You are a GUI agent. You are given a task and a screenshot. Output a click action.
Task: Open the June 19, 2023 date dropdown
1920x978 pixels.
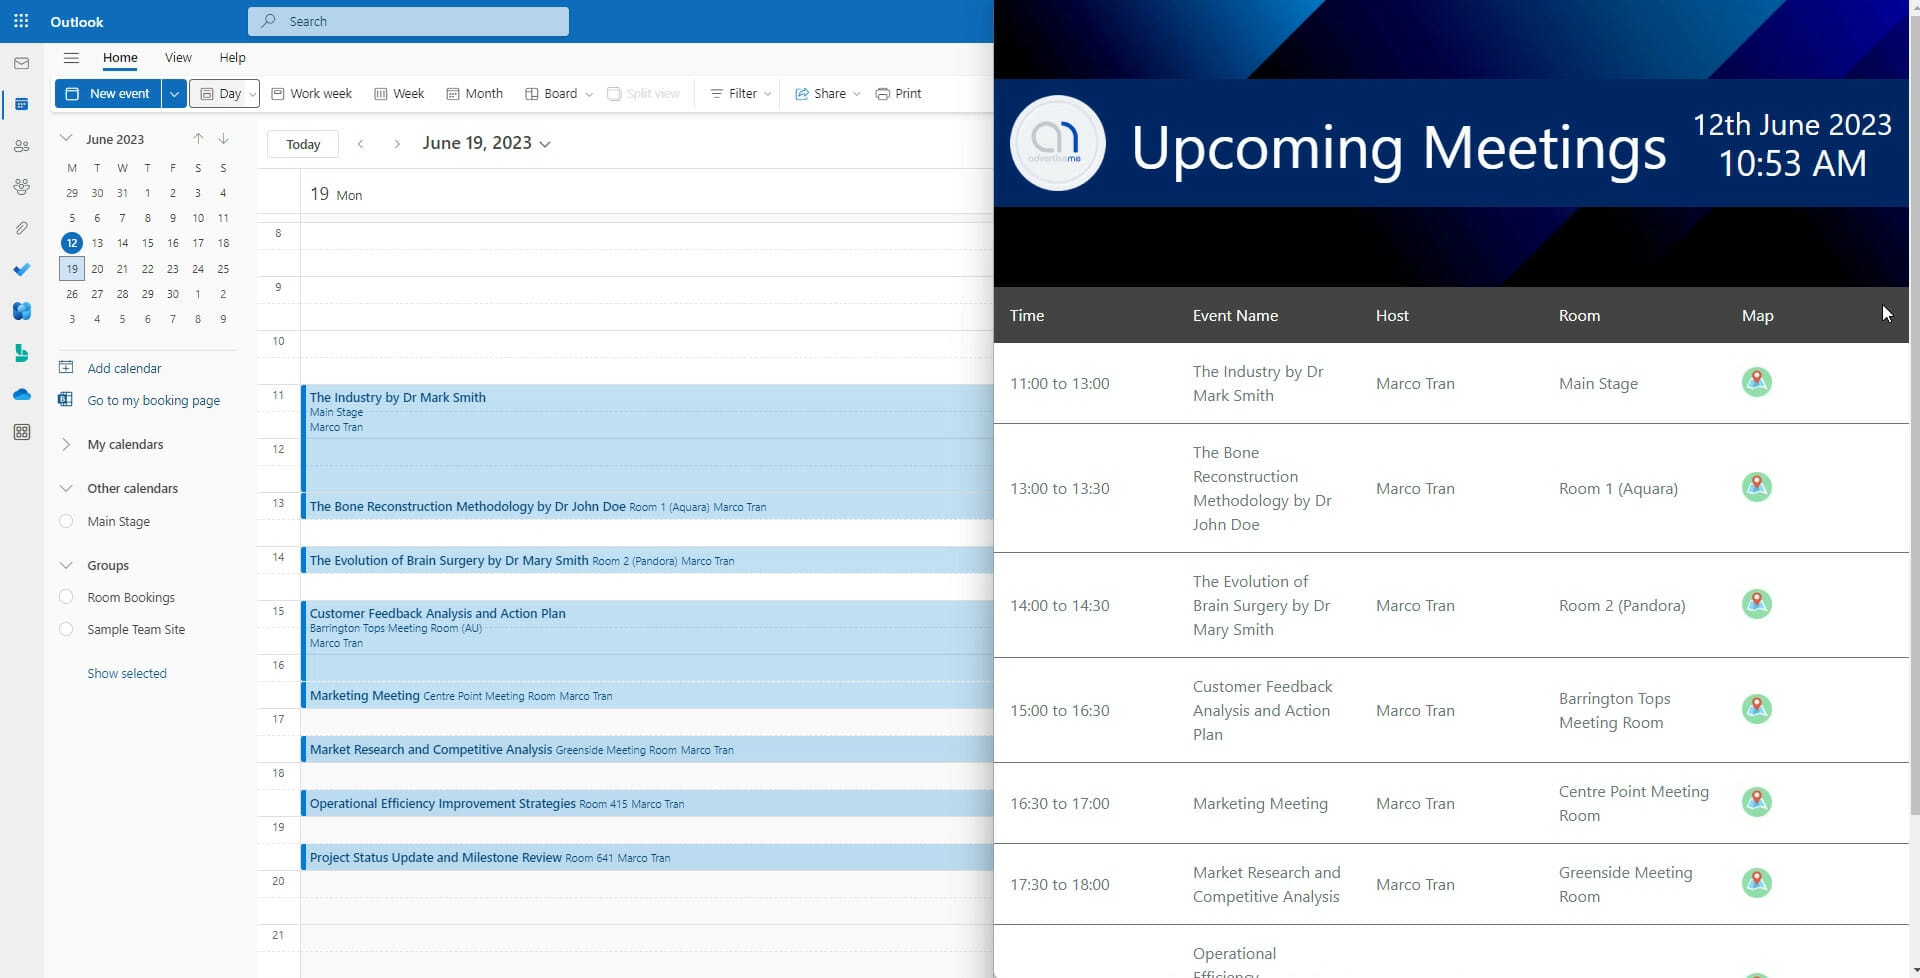(545, 143)
